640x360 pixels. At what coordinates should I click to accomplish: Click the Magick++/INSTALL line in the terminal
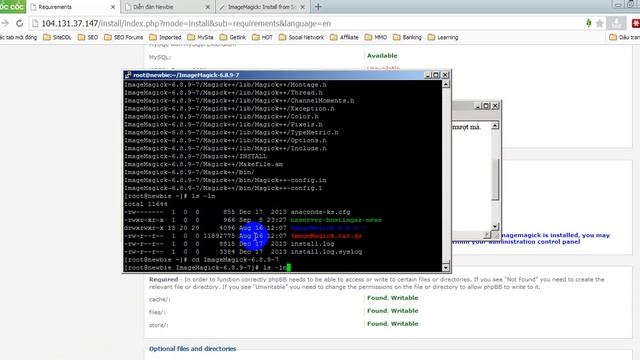[196, 156]
